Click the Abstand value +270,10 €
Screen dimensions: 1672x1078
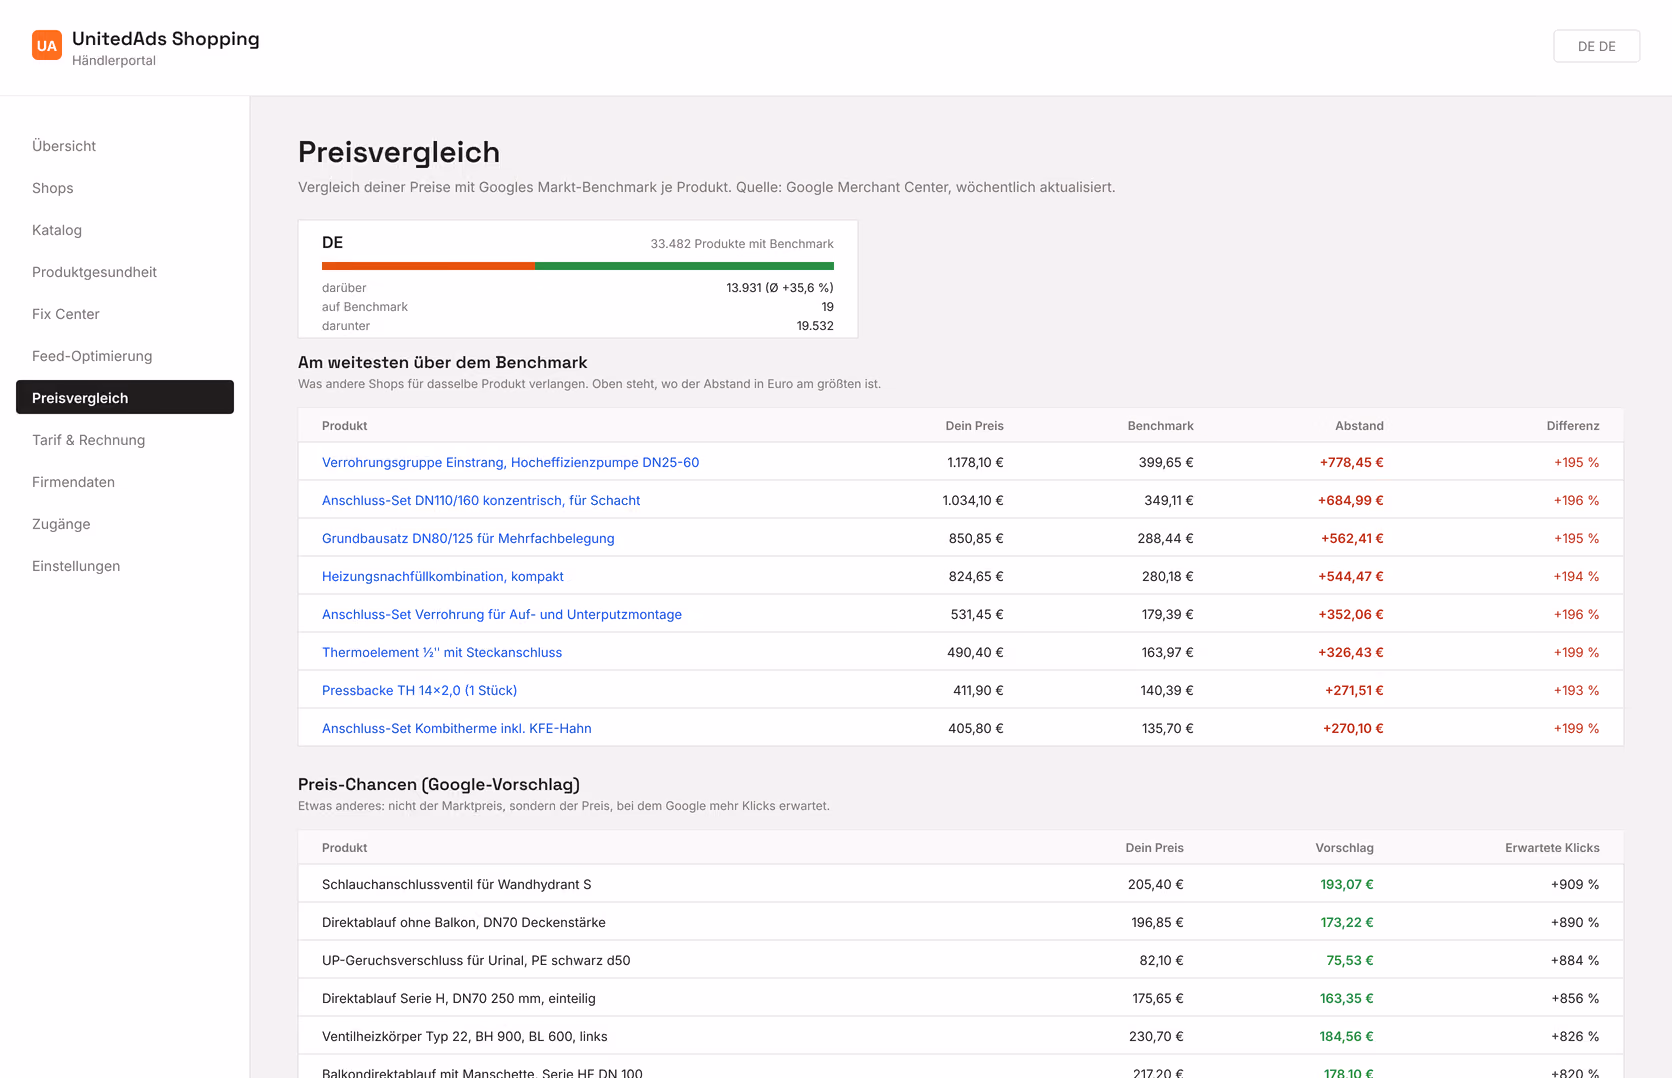coord(1353,728)
